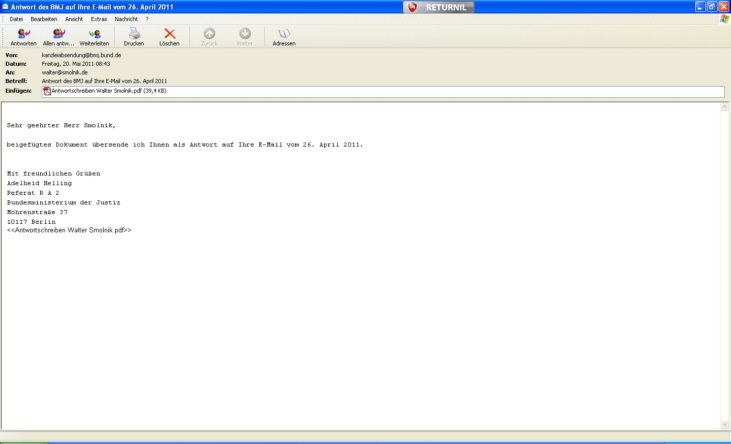Open the Datei menu
731x444 pixels.
(x=16, y=19)
